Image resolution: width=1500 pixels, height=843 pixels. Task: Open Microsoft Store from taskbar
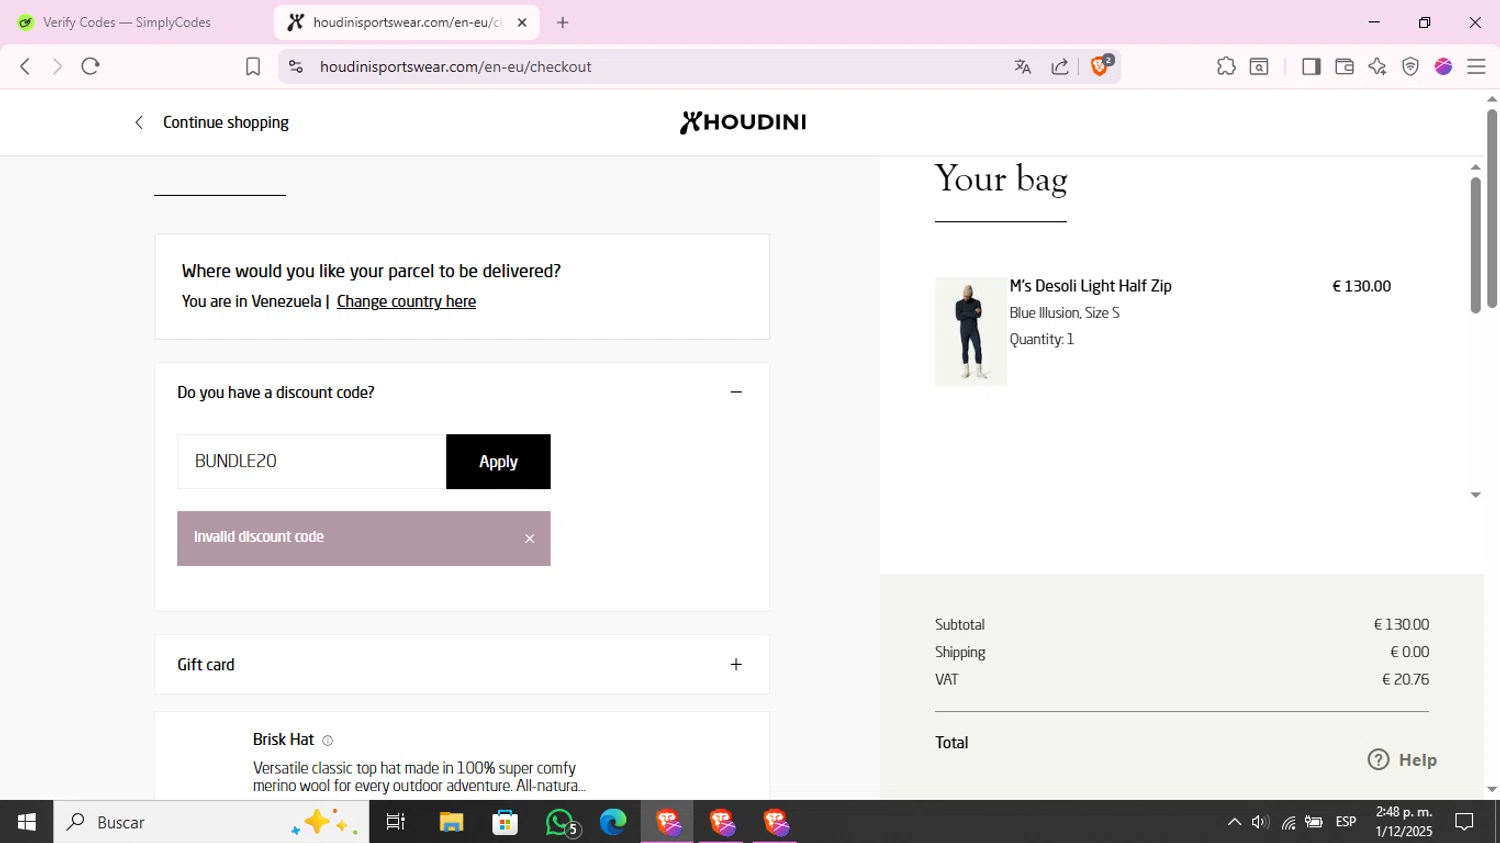coord(505,822)
